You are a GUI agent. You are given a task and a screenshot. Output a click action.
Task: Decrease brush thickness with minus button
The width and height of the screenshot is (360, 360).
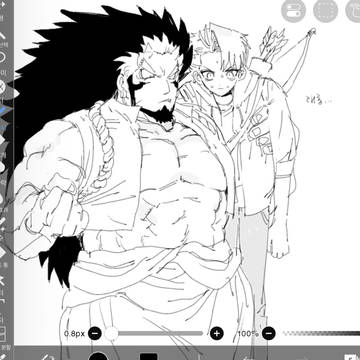95,333
